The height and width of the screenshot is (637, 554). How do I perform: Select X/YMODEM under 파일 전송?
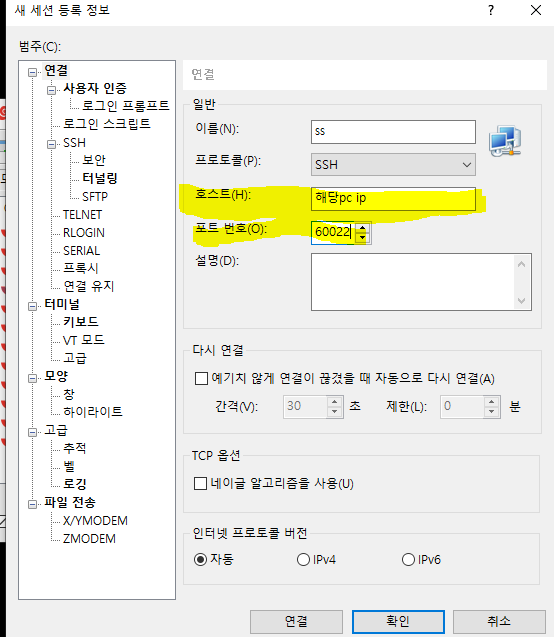click(x=95, y=520)
